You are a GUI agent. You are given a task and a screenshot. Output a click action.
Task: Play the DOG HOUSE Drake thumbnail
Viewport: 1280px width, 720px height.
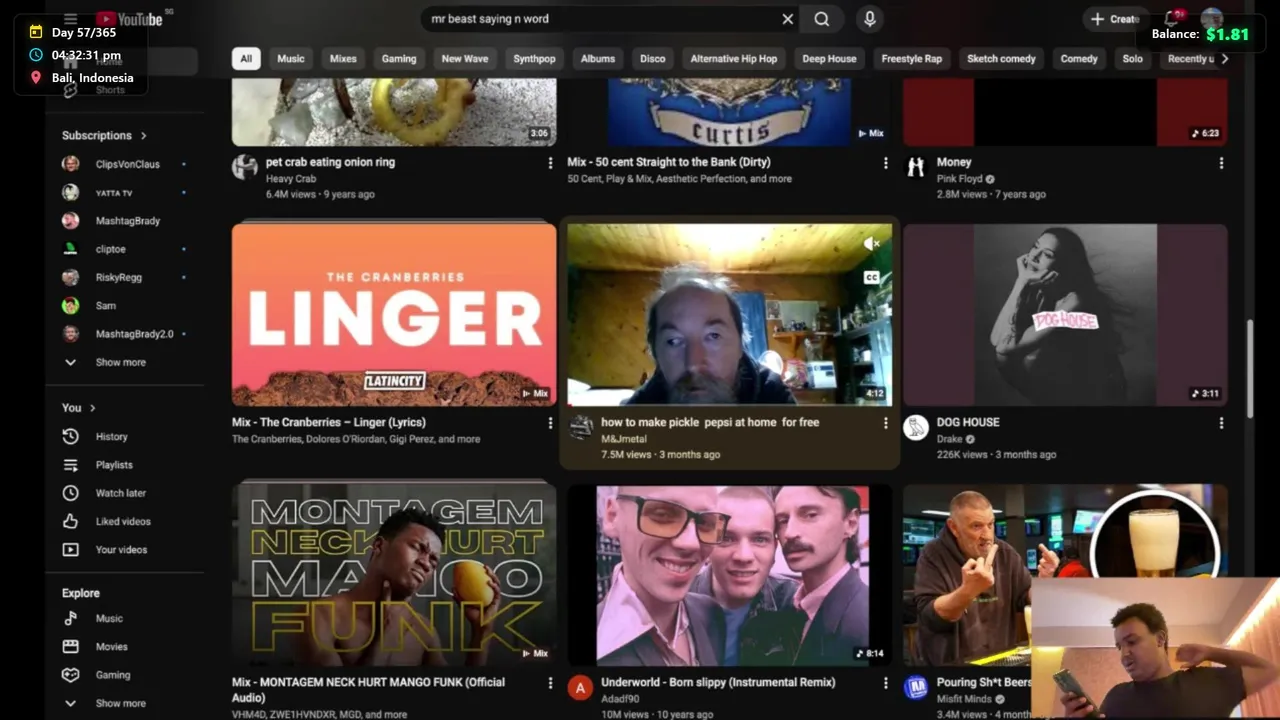coord(1065,314)
